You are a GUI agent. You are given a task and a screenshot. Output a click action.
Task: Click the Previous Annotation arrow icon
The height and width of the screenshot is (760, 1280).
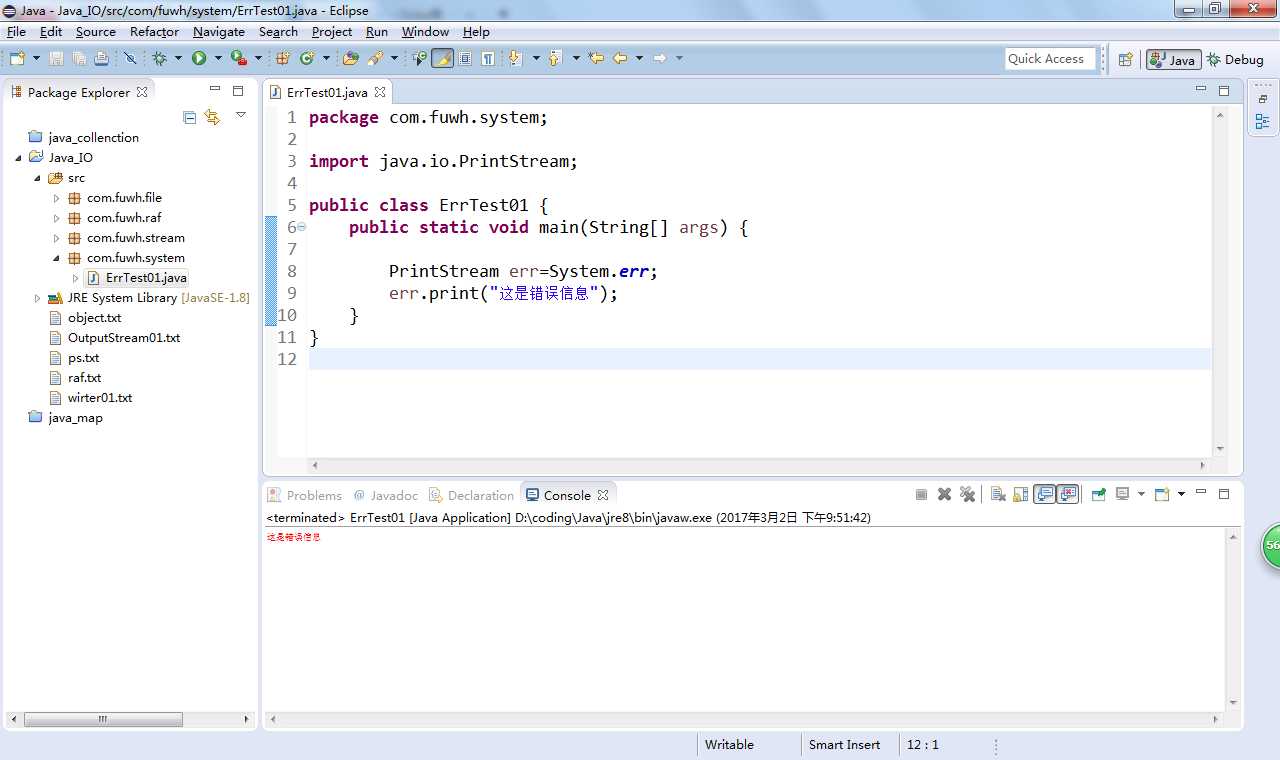pos(555,58)
